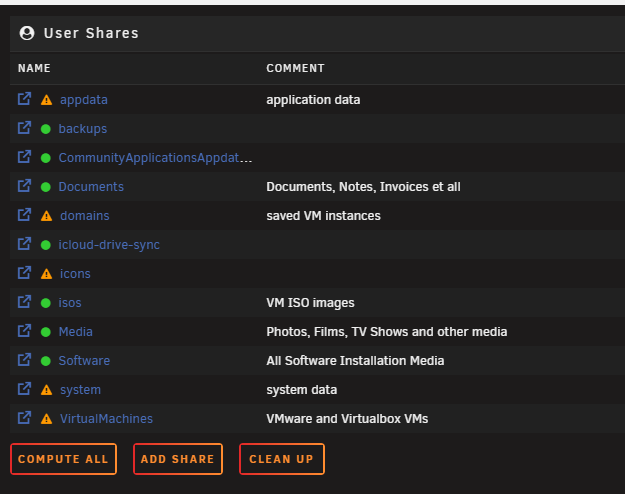Open the VirtualMachines share link

click(106, 419)
